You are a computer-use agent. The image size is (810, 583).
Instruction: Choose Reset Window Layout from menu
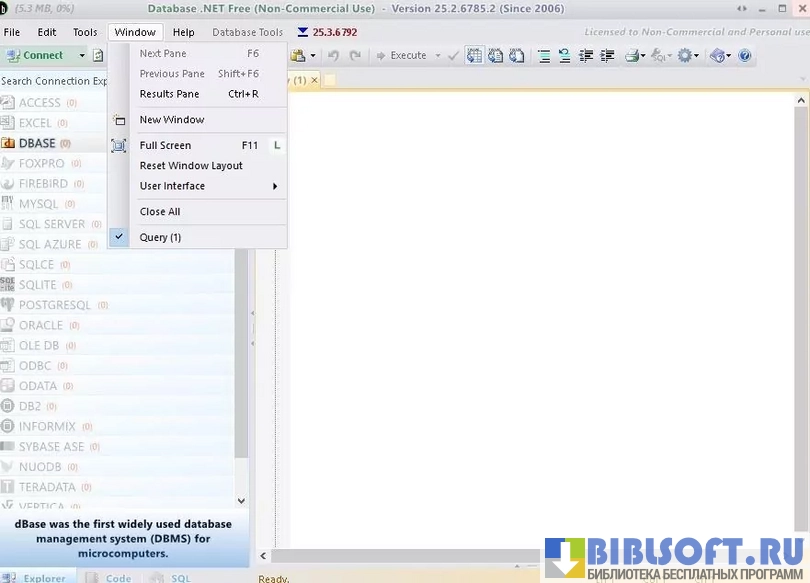pos(191,166)
